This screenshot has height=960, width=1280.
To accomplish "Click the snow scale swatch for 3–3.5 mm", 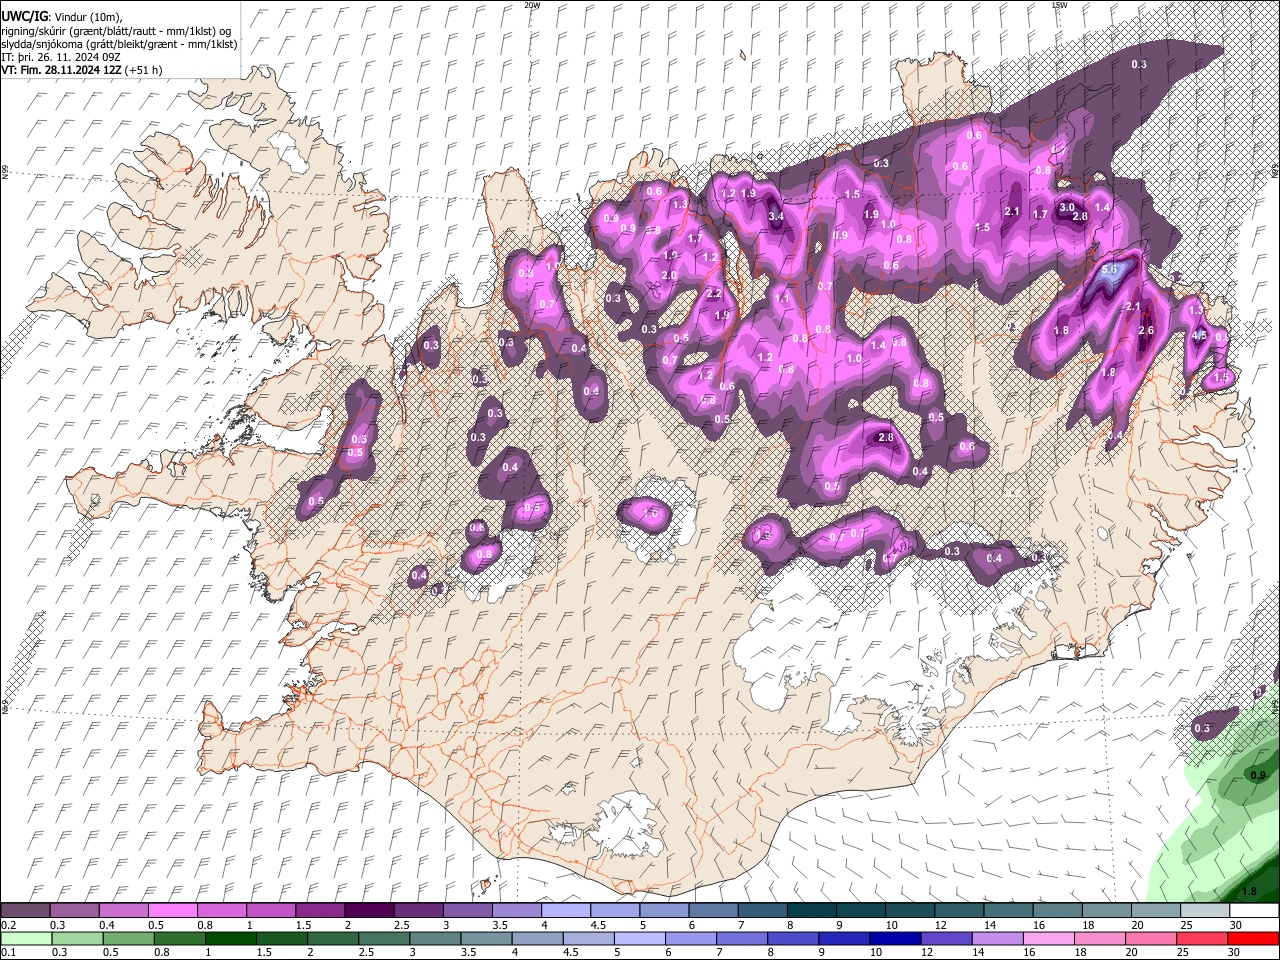I will 466,910.
